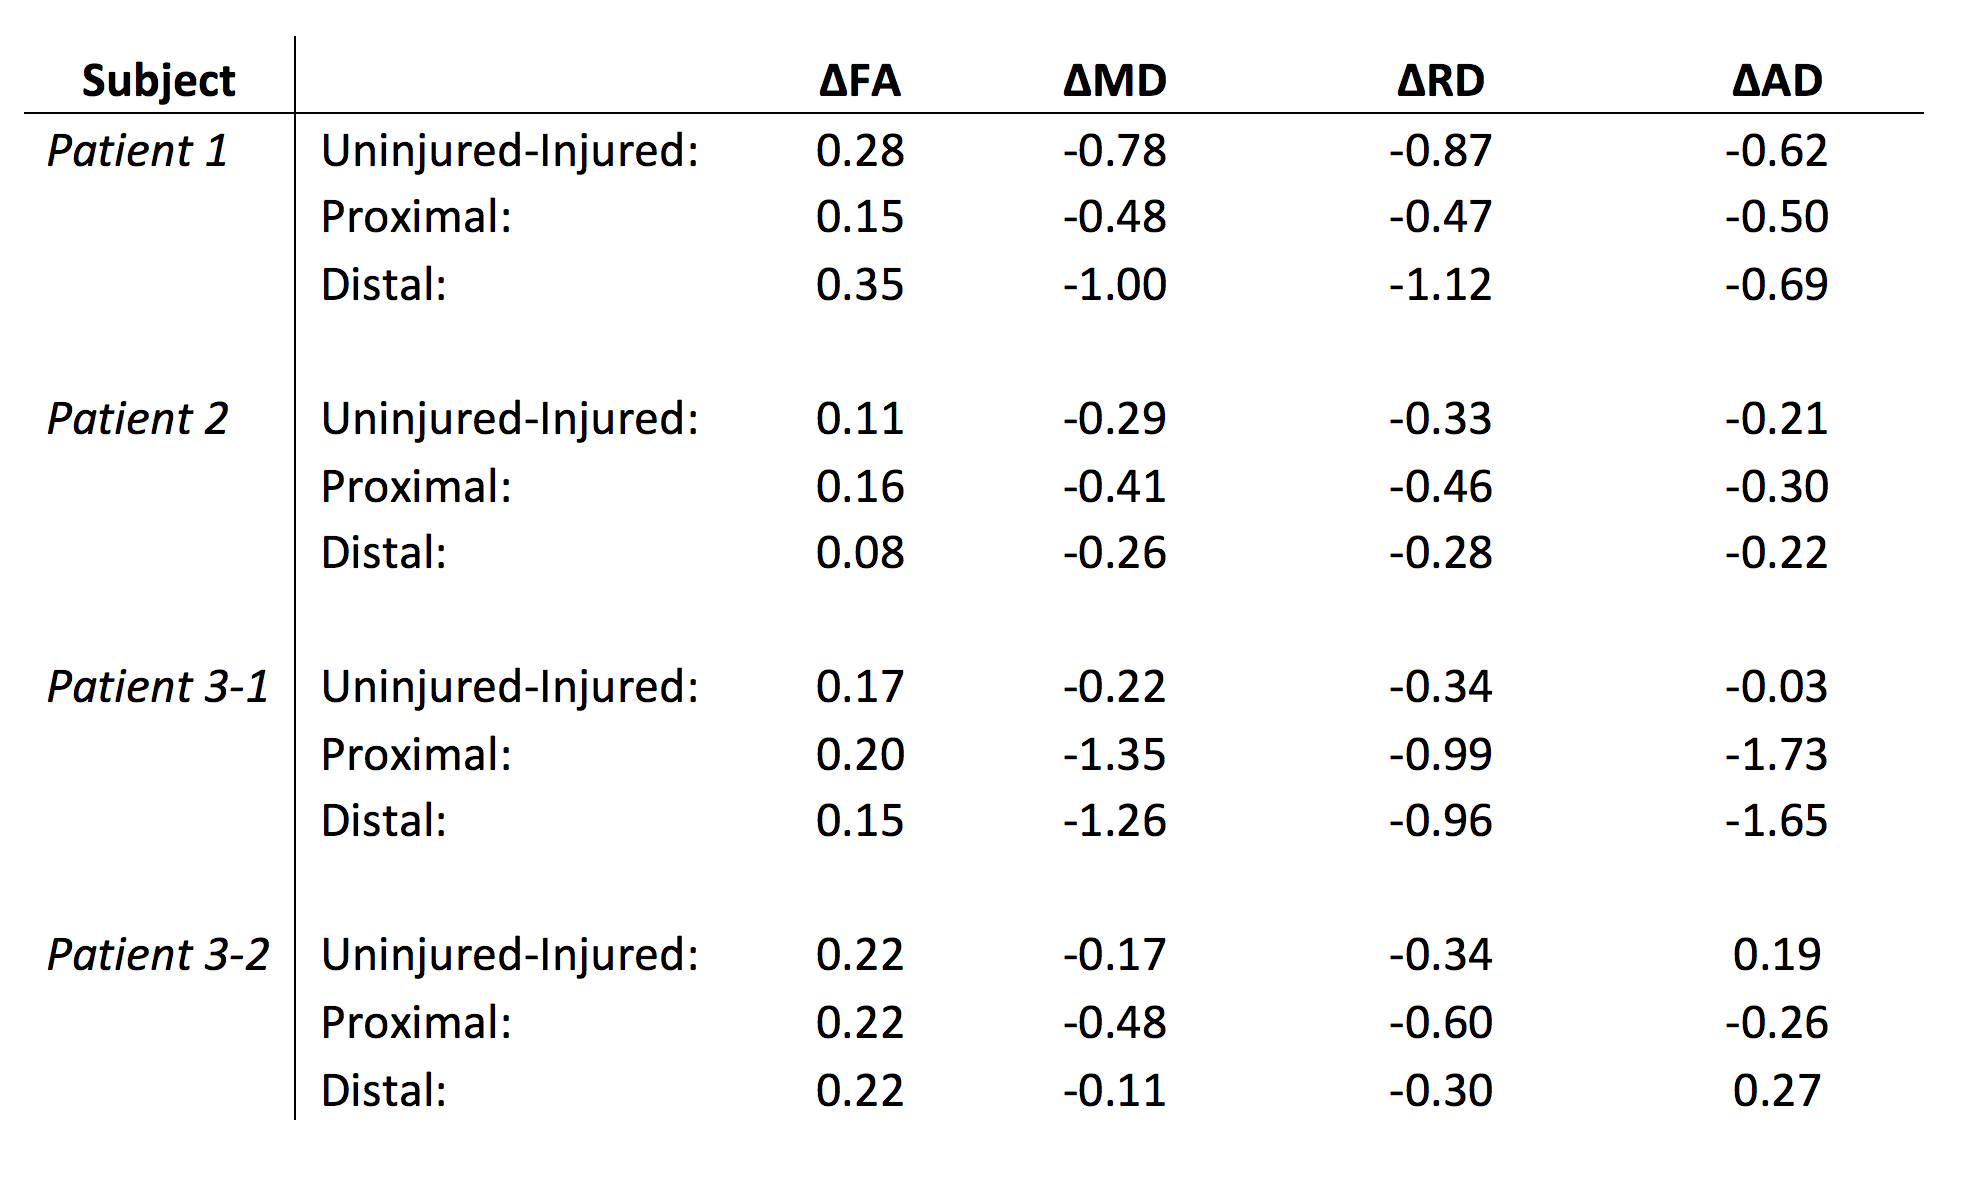The image size is (1968, 1188).
Task: Click Patient 3-2's Distal ΔAD value 0.27
Action: click(1776, 1091)
